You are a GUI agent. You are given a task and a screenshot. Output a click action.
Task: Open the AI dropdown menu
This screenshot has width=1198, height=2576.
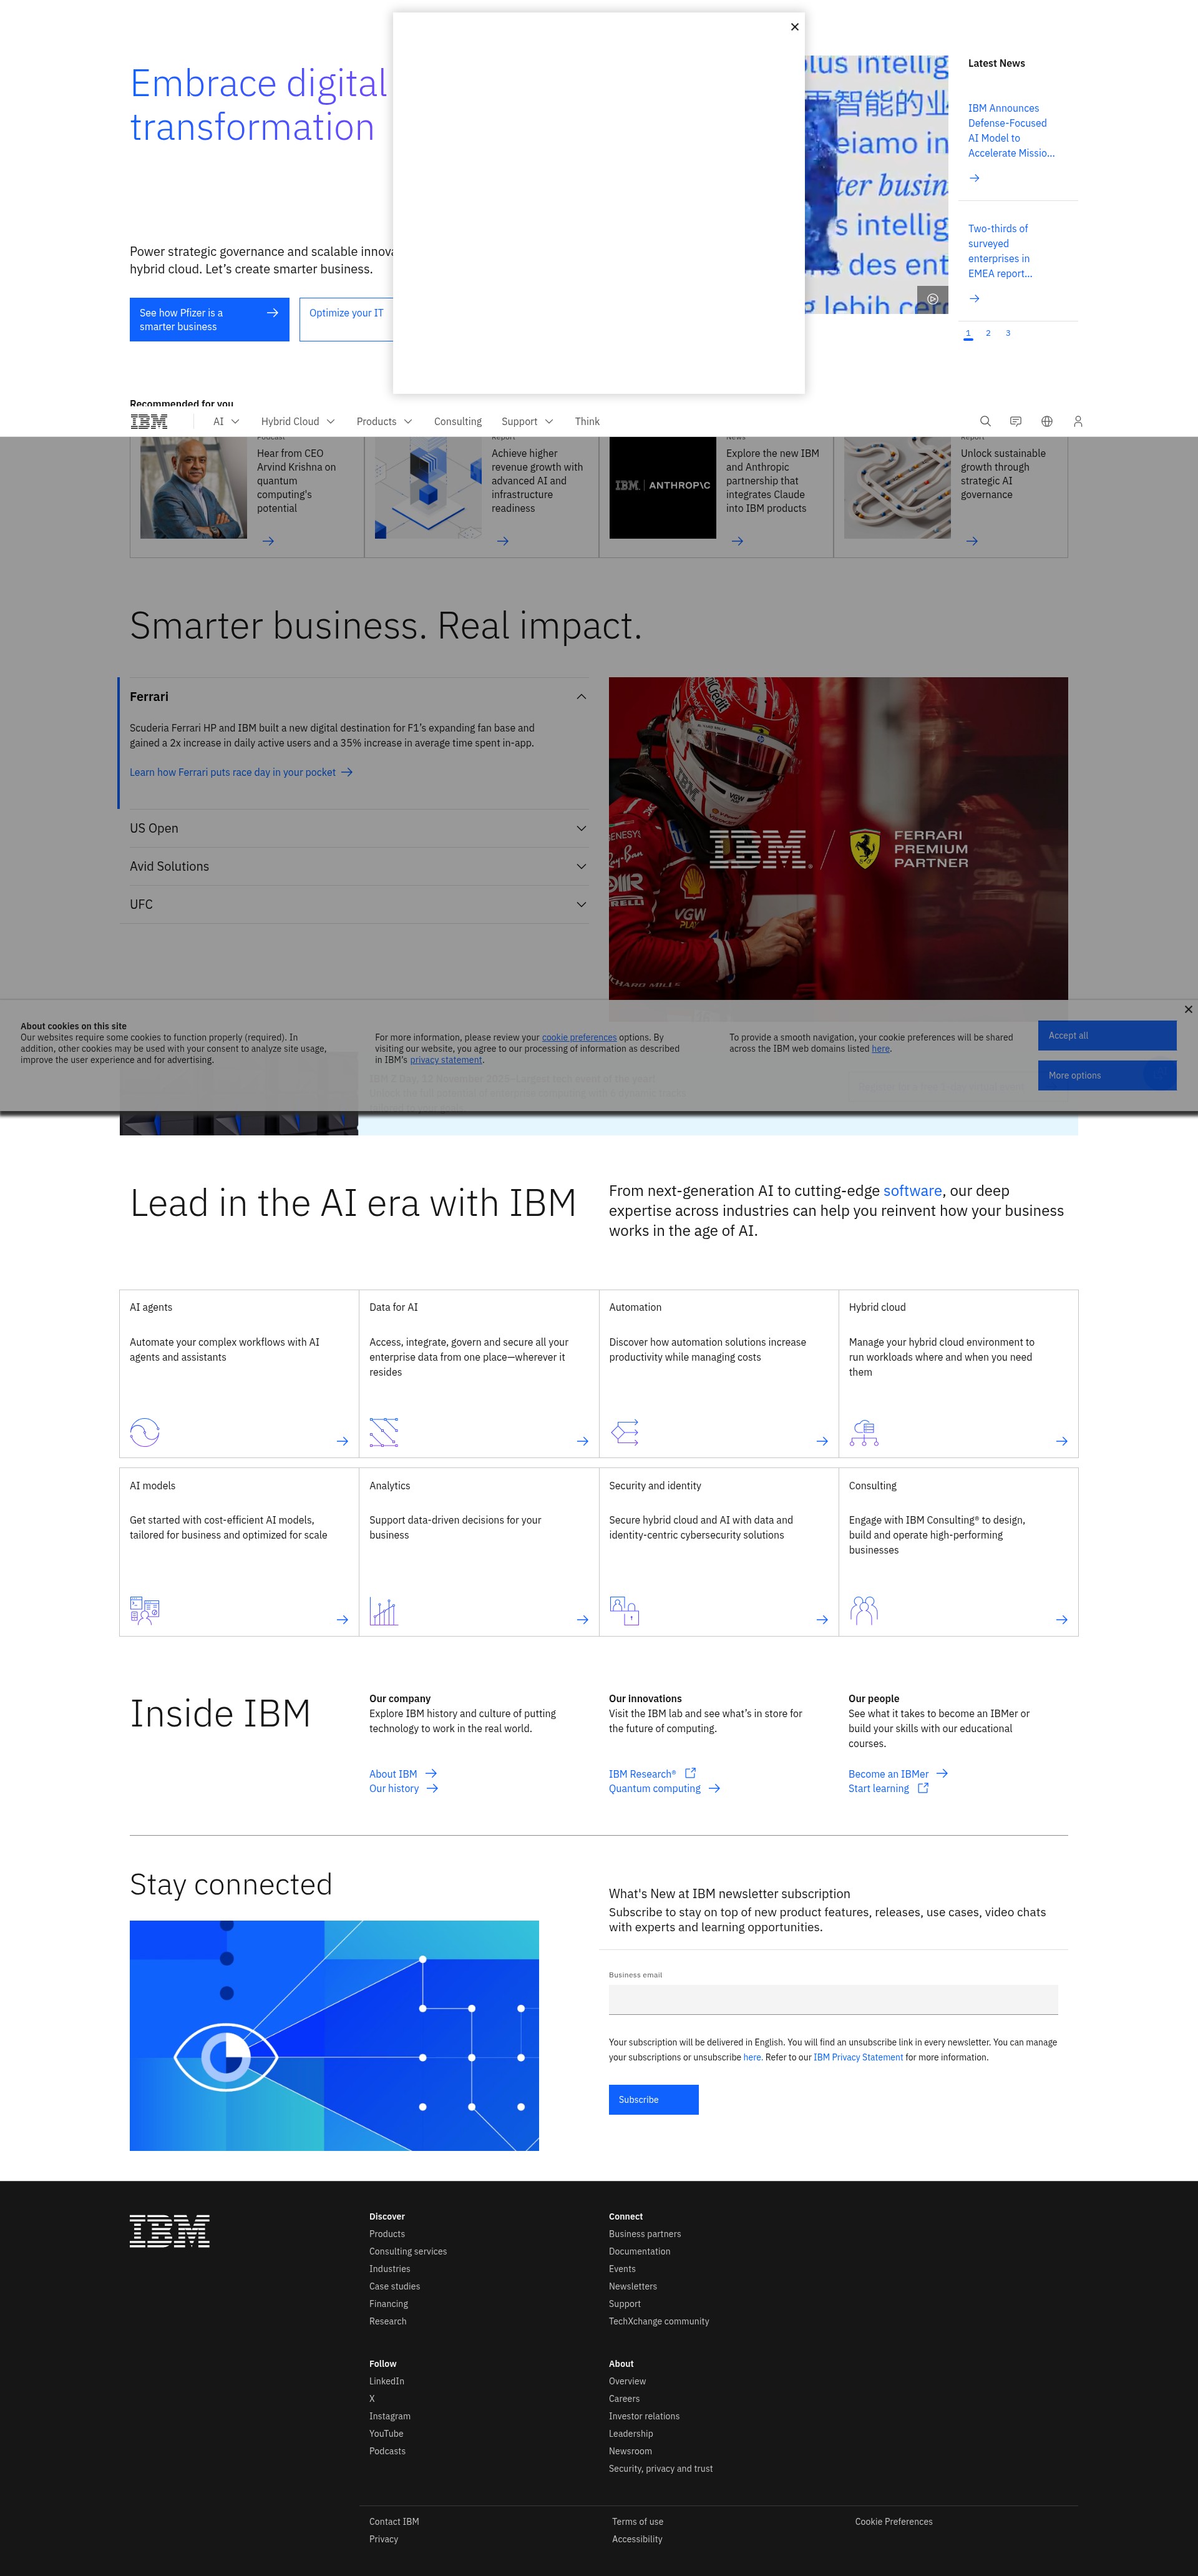[226, 421]
